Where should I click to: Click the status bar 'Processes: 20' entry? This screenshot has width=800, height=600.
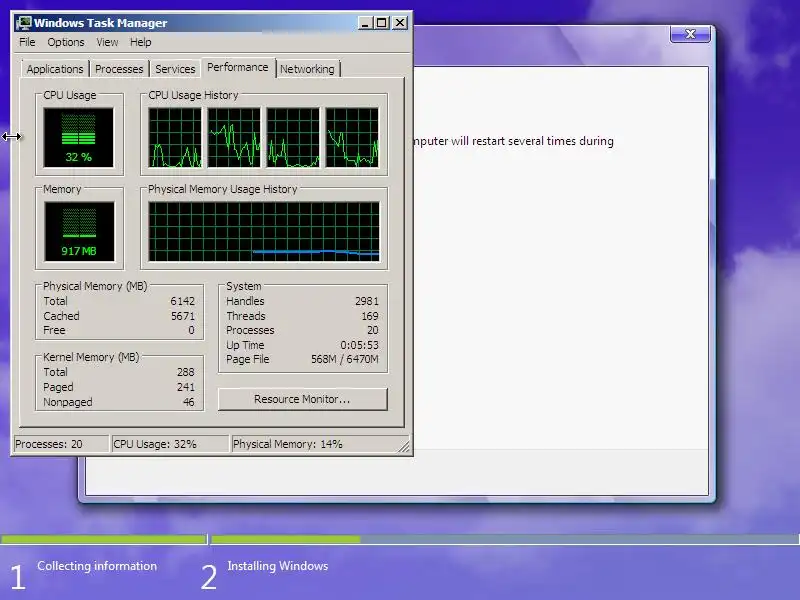click(x=61, y=444)
